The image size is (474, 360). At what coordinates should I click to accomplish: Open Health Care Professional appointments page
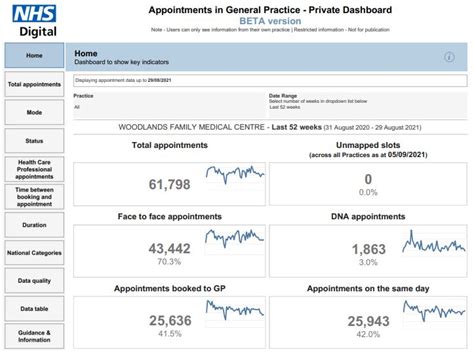pos(34,169)
